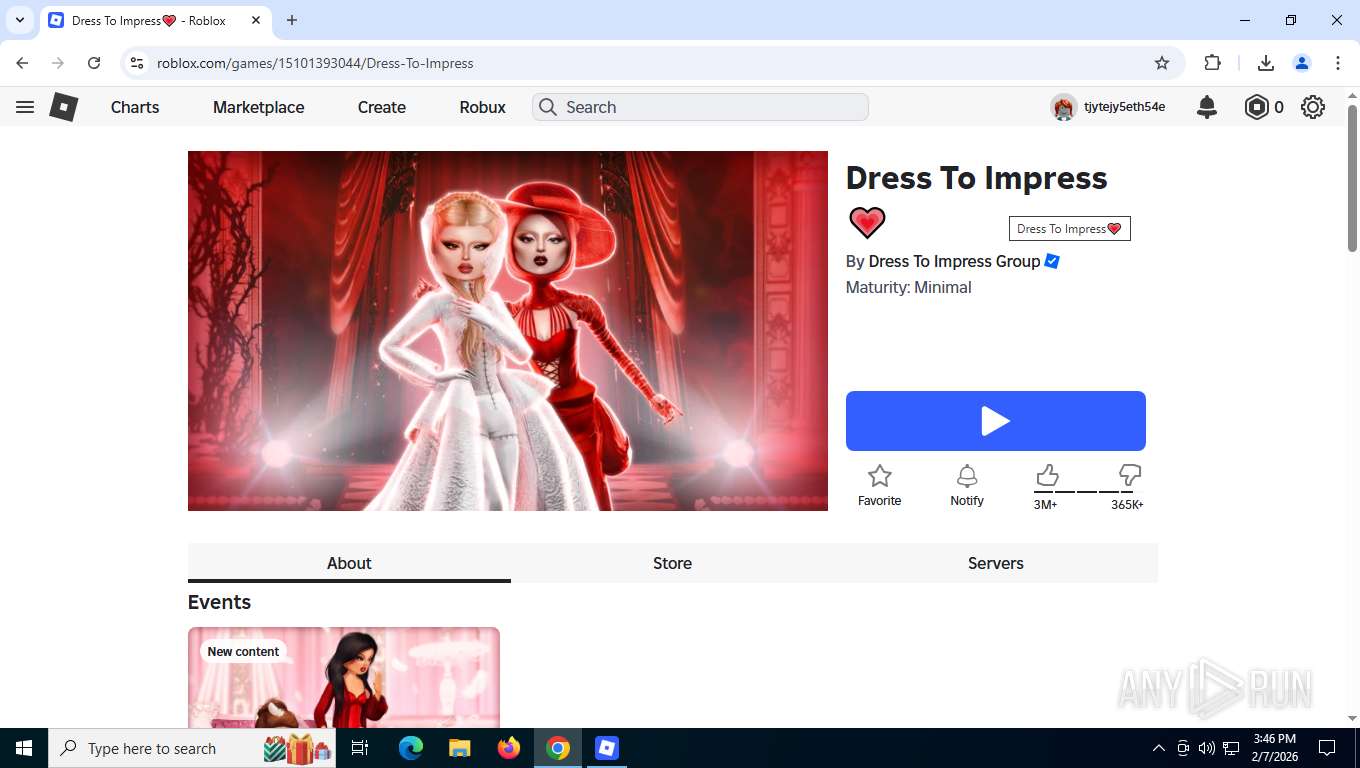The image size is (1360, 768).
Task: Open Chrome three-dot menu
Action: 1338,63
